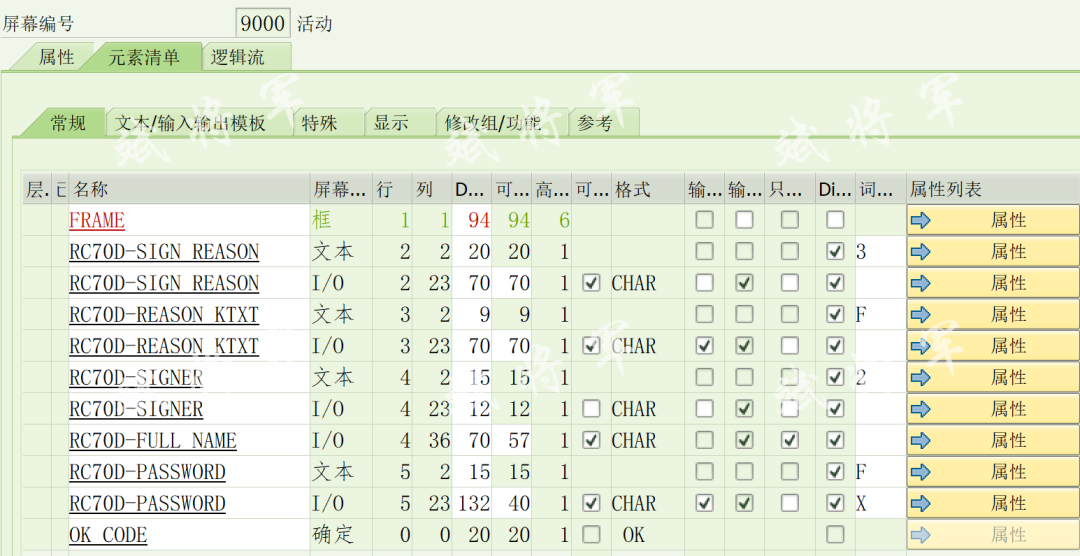Uncheck checkbox left of CHAR in RC70D-PASSWORD row
Viewport: 1080px width, 556px height.
591,504
